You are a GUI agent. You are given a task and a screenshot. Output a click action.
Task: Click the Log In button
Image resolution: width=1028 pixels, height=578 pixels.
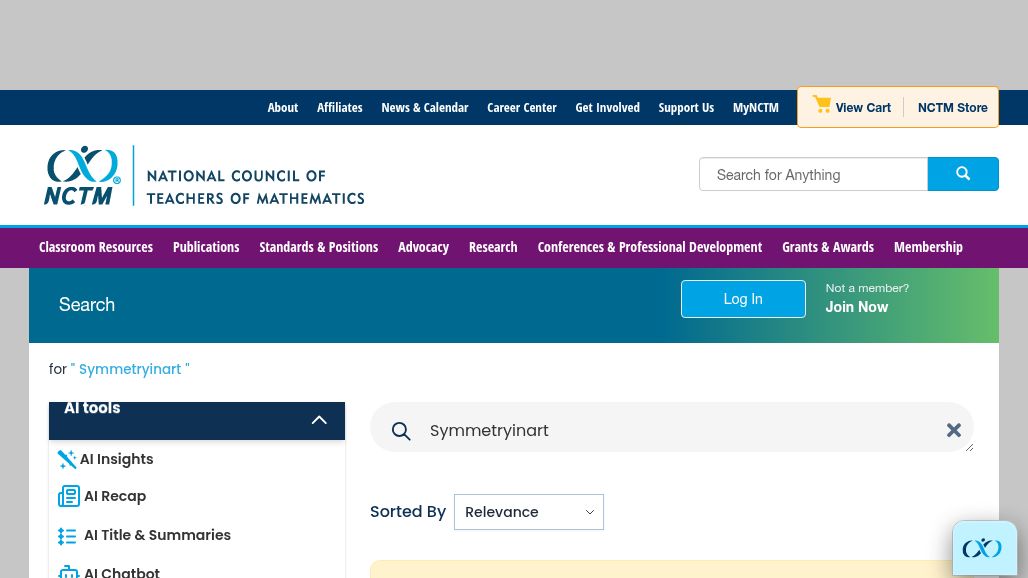click(x=743, y=299)
